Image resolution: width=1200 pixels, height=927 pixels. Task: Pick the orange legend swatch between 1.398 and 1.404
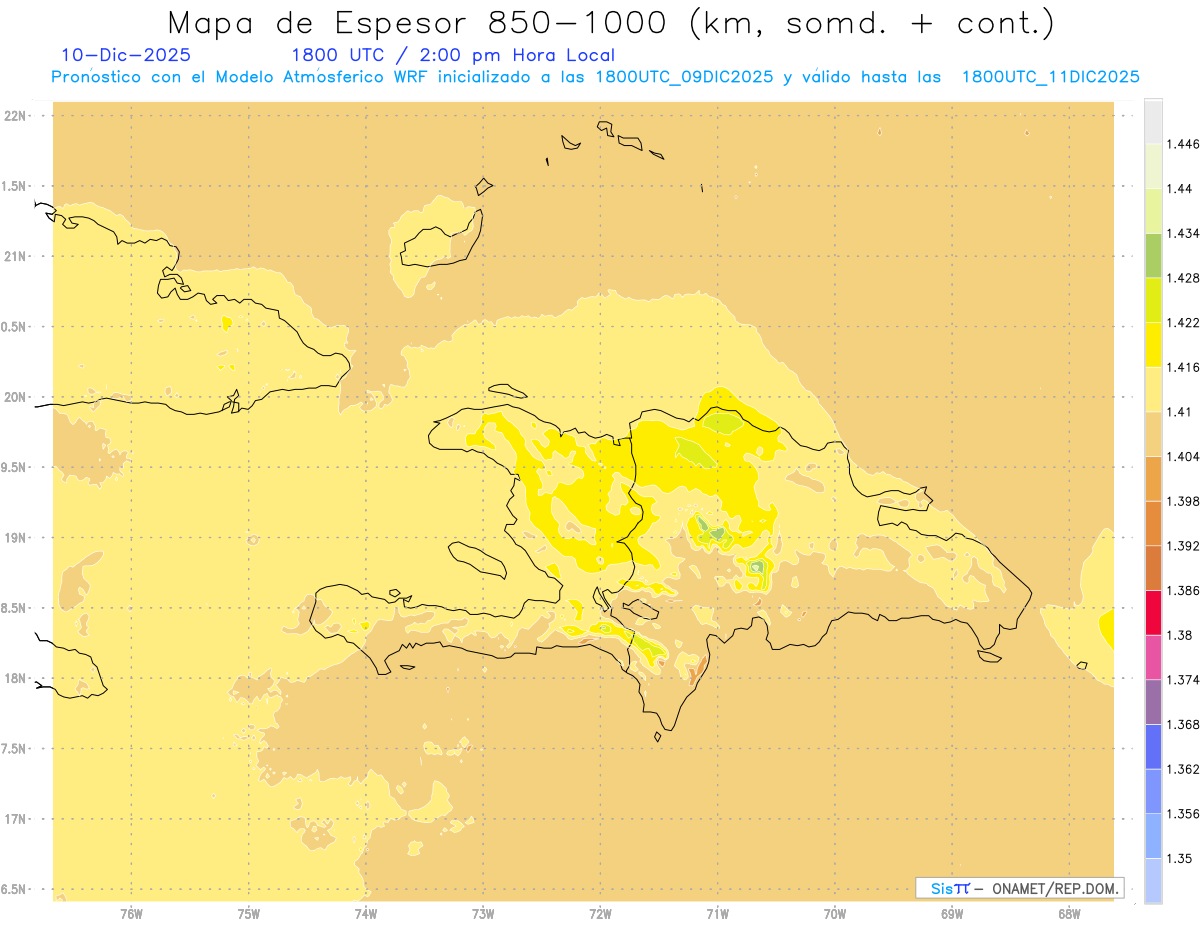[x=1153, y=479]
